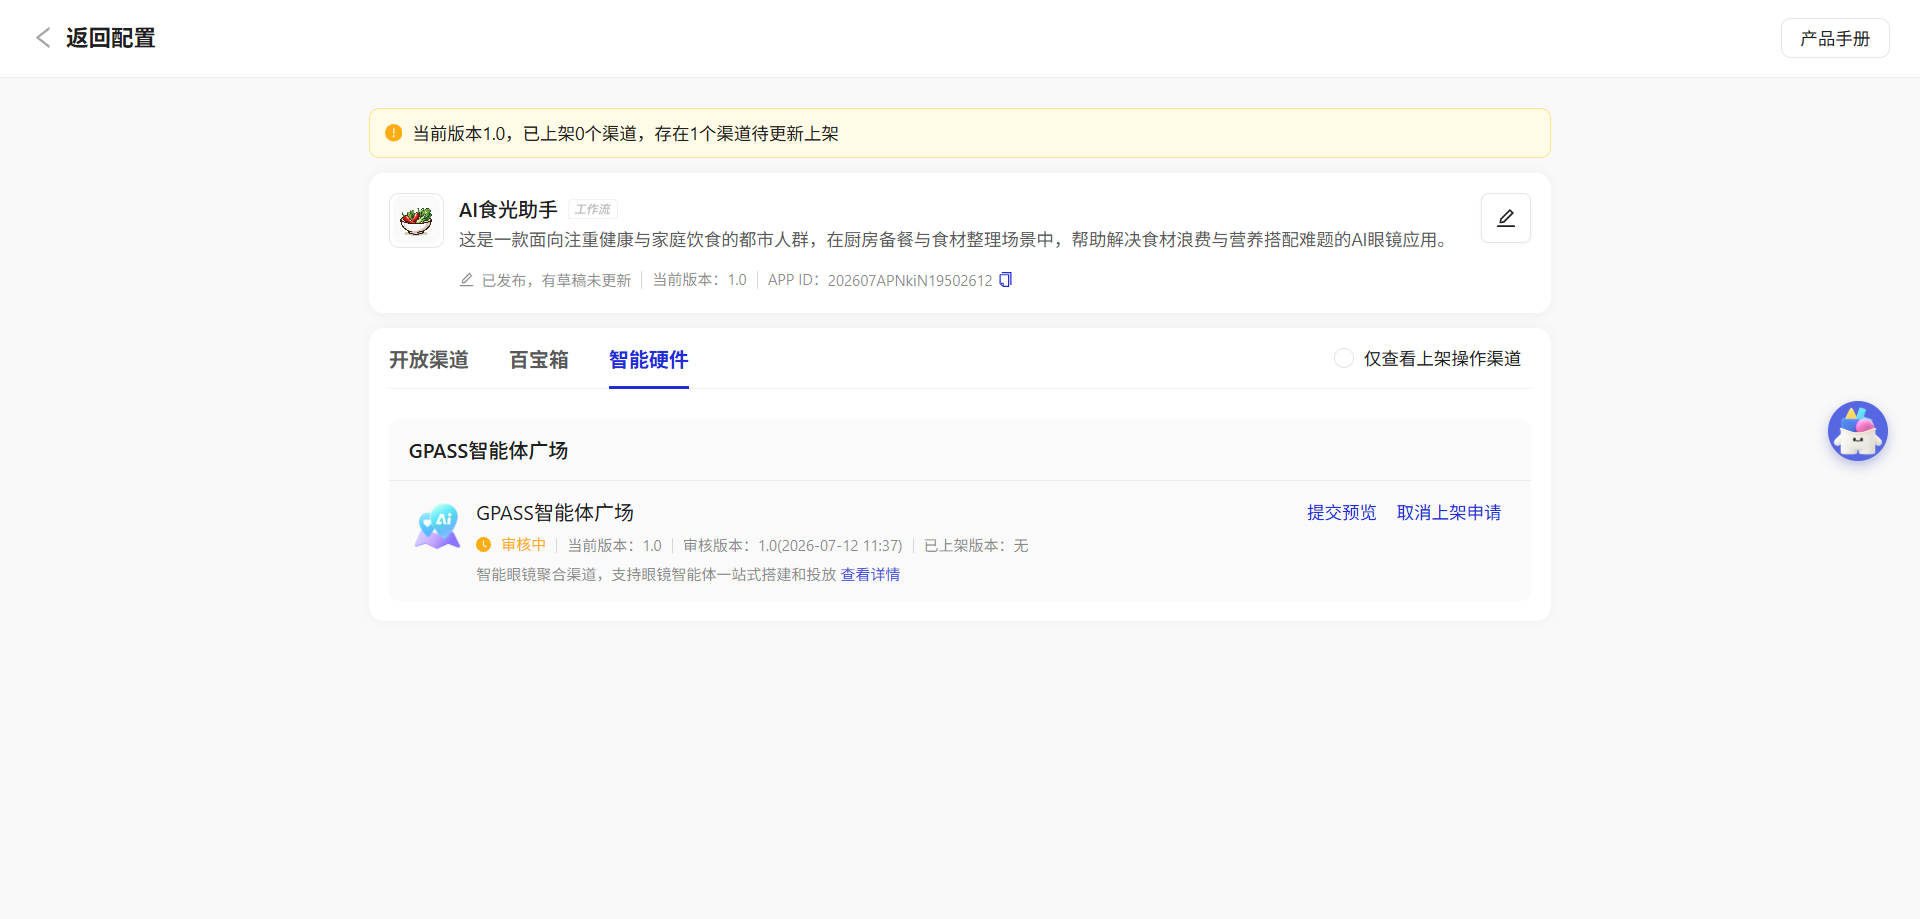Select the 智能硬件 tab

pyautogui.click(x=649, y=359)
